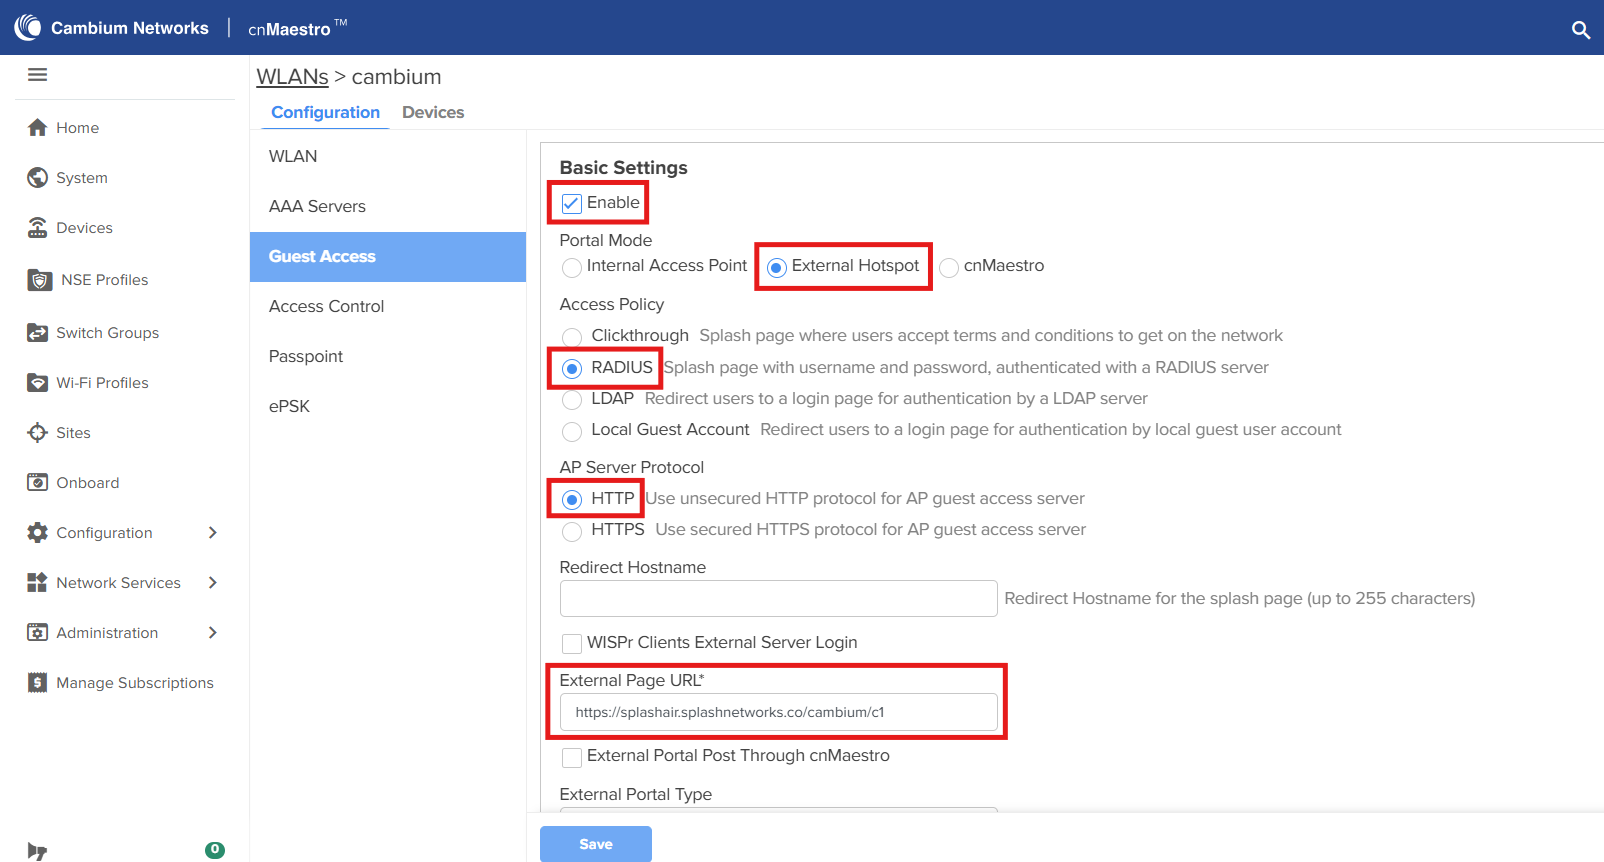Check External Portal Post Through cnMaestro
The image size is (1604, 862).
572,757
